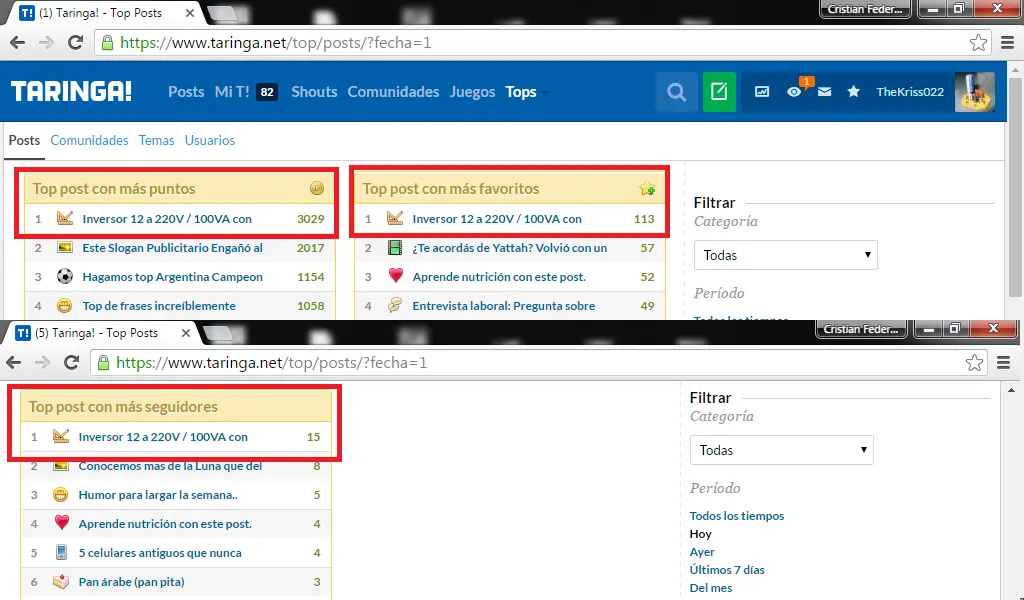Screen dimensions: 1024x600
Task: Click smiley icon beside Humor post
Action: pos(61,495)
